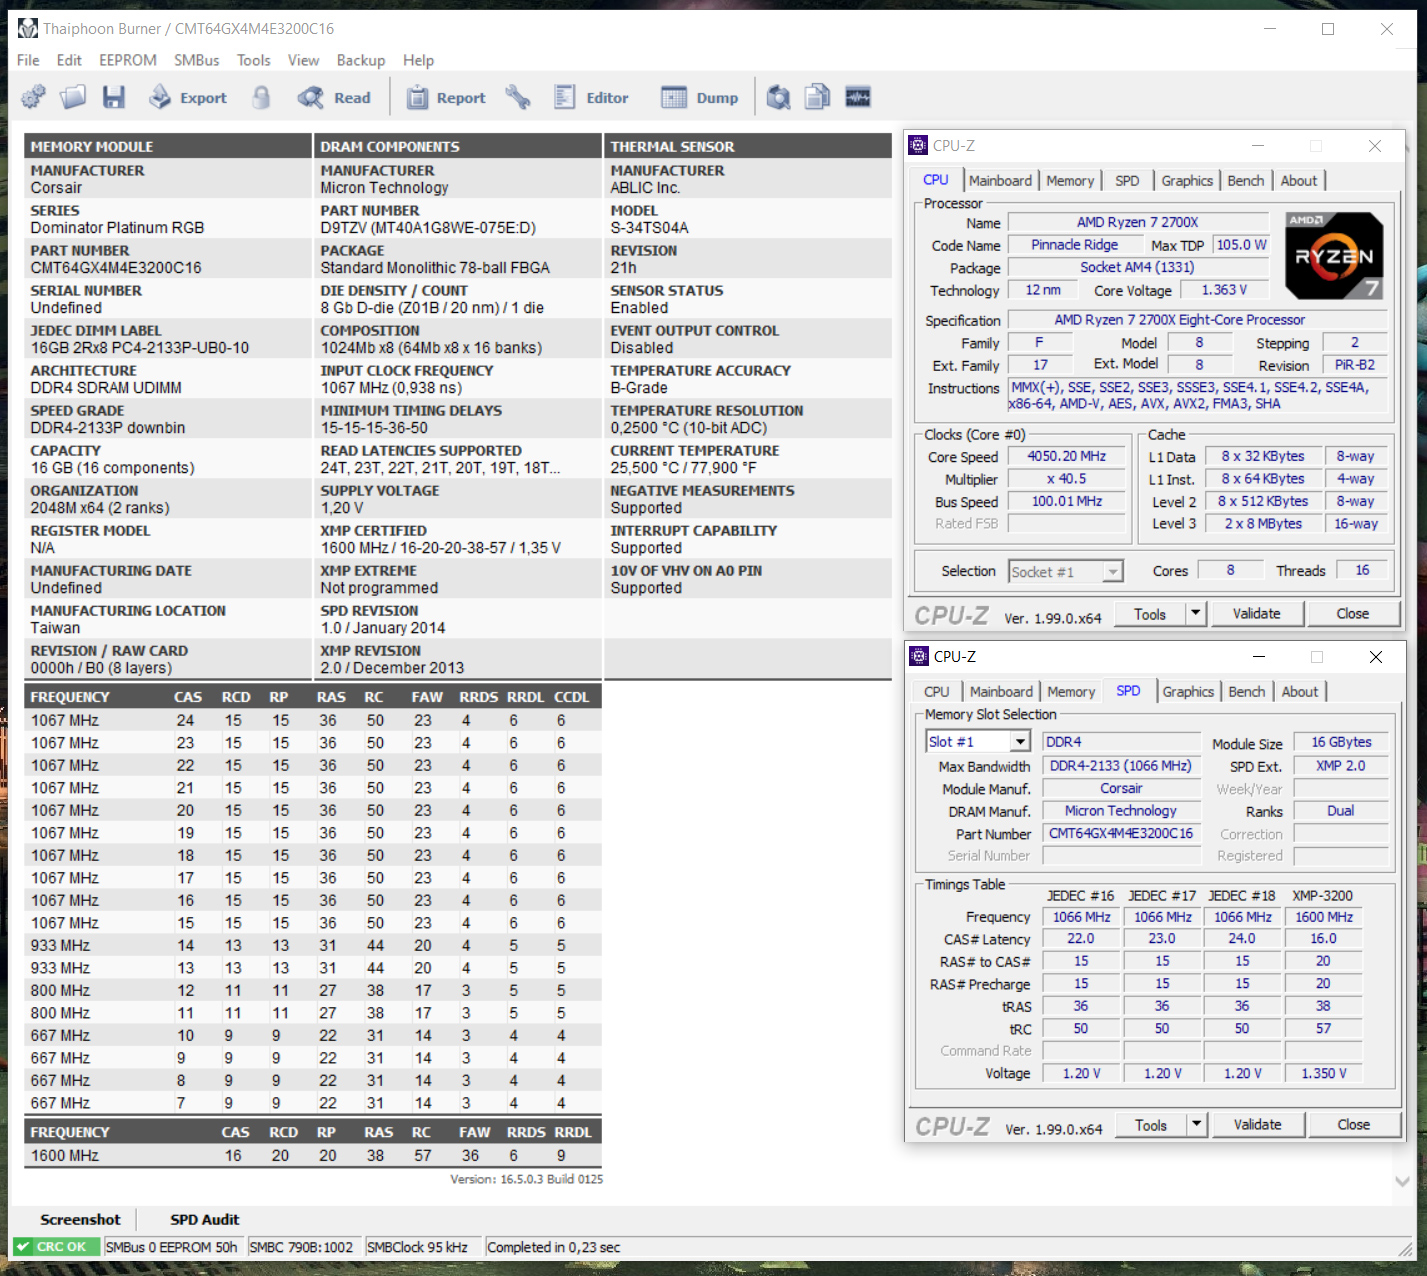Expand the Tools arrow in the lower CPU-Z window
This screenshot has width=1427, height=1276.
tap(1196, 1124)
